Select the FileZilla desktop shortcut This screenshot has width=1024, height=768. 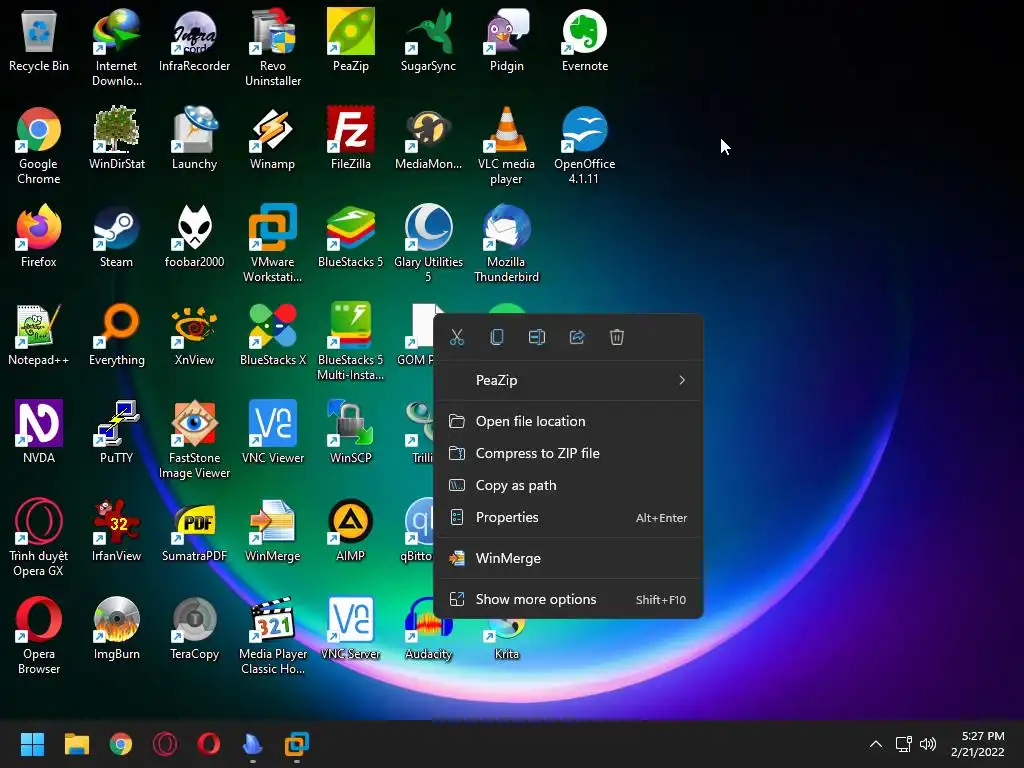[x=351, y=138]
